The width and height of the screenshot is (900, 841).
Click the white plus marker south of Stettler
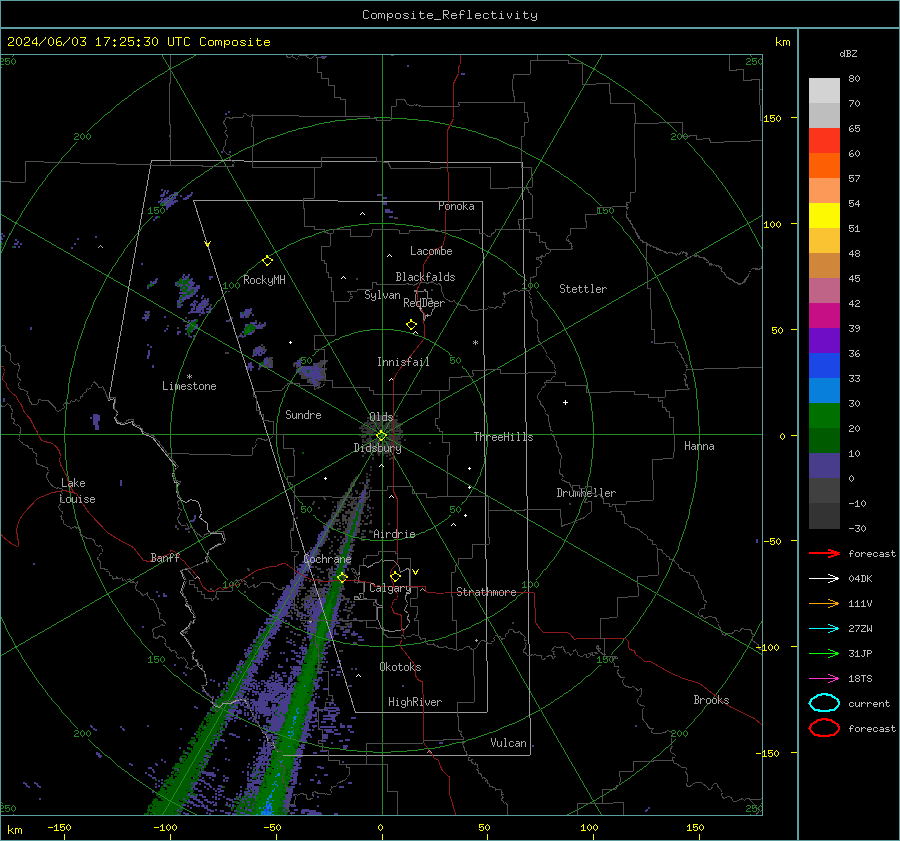click(565, 402)
